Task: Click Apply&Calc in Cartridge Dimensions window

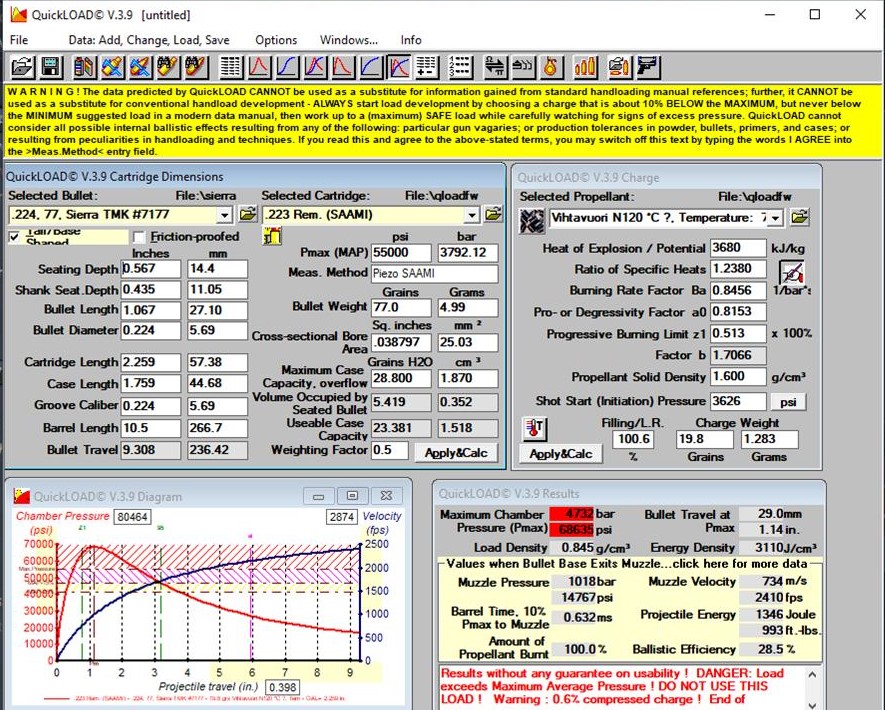Action: [x=456, y=453]
